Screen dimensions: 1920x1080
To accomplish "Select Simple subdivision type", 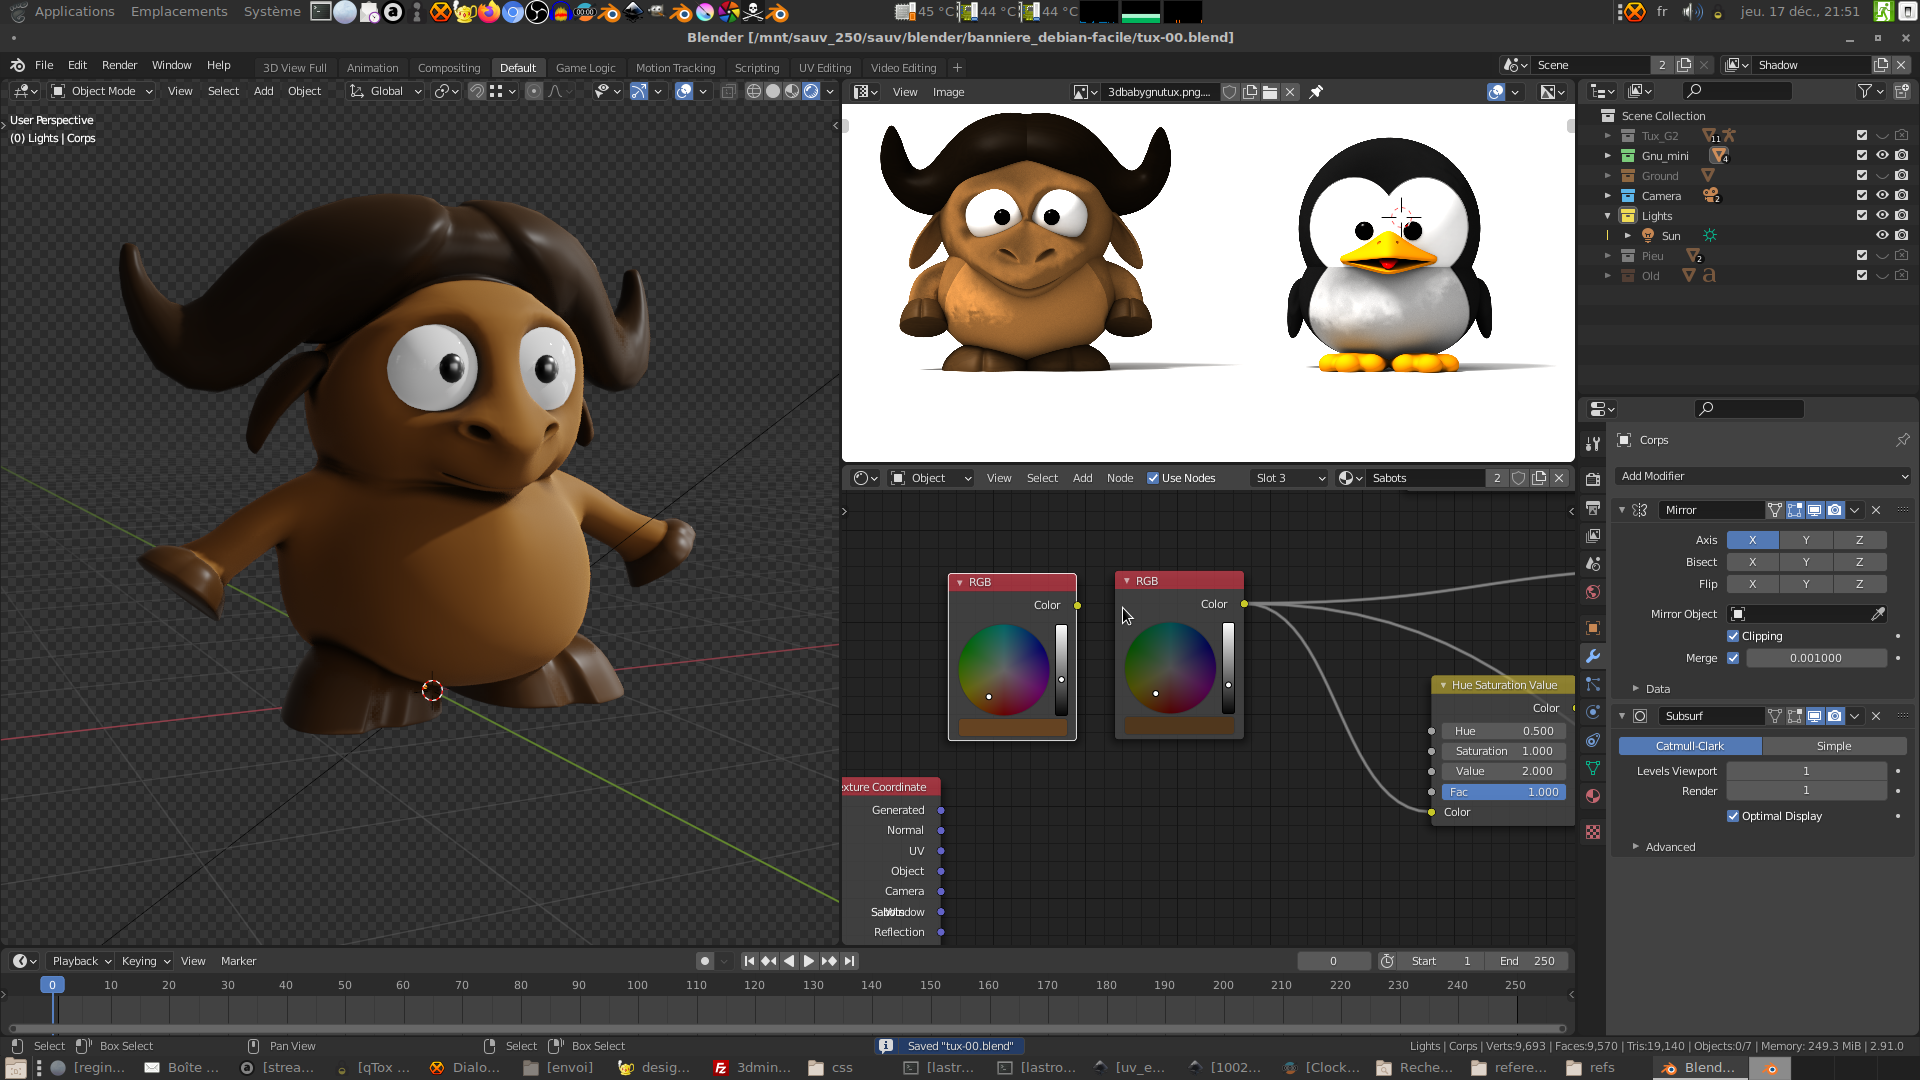I will point(1834,746).
